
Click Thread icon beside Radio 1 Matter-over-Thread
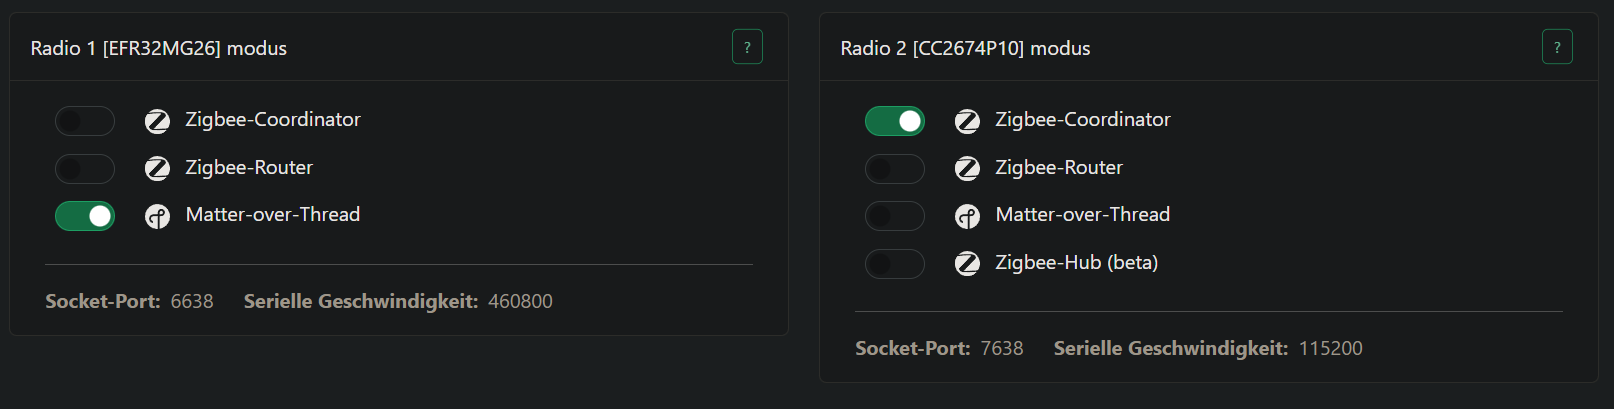pos(157,216)
